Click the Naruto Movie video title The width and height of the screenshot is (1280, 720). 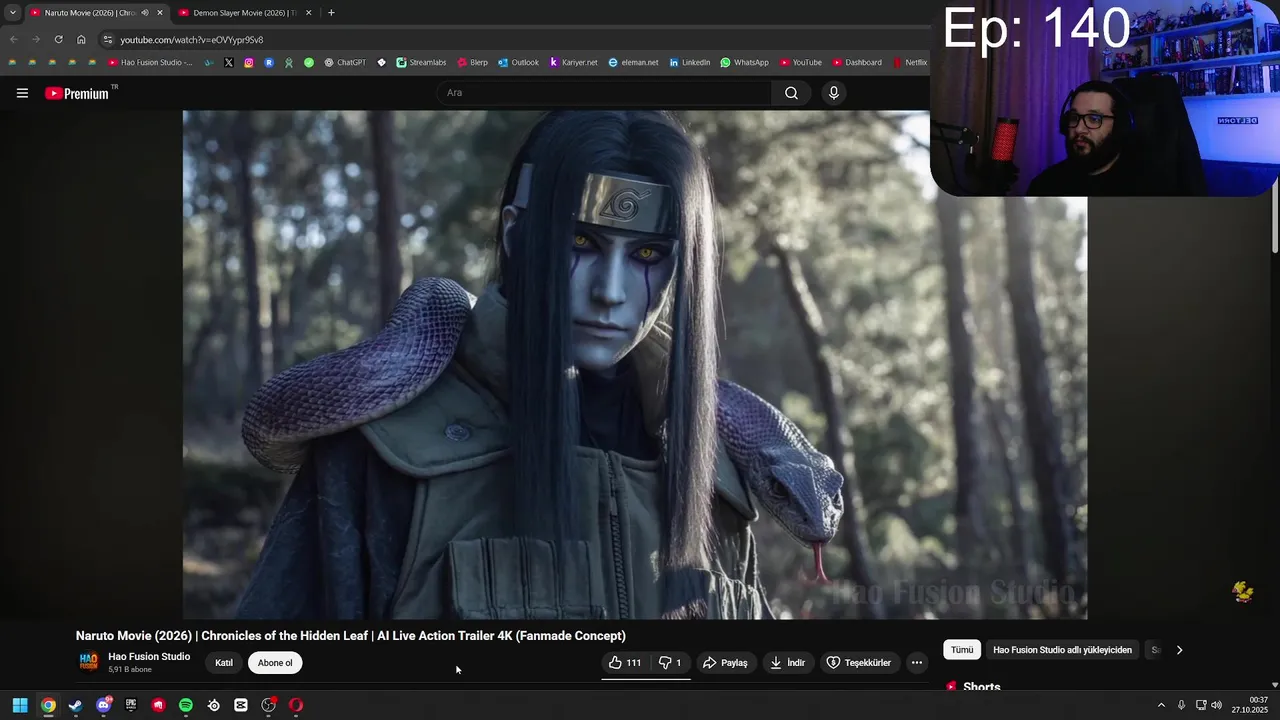coord(351,636)
